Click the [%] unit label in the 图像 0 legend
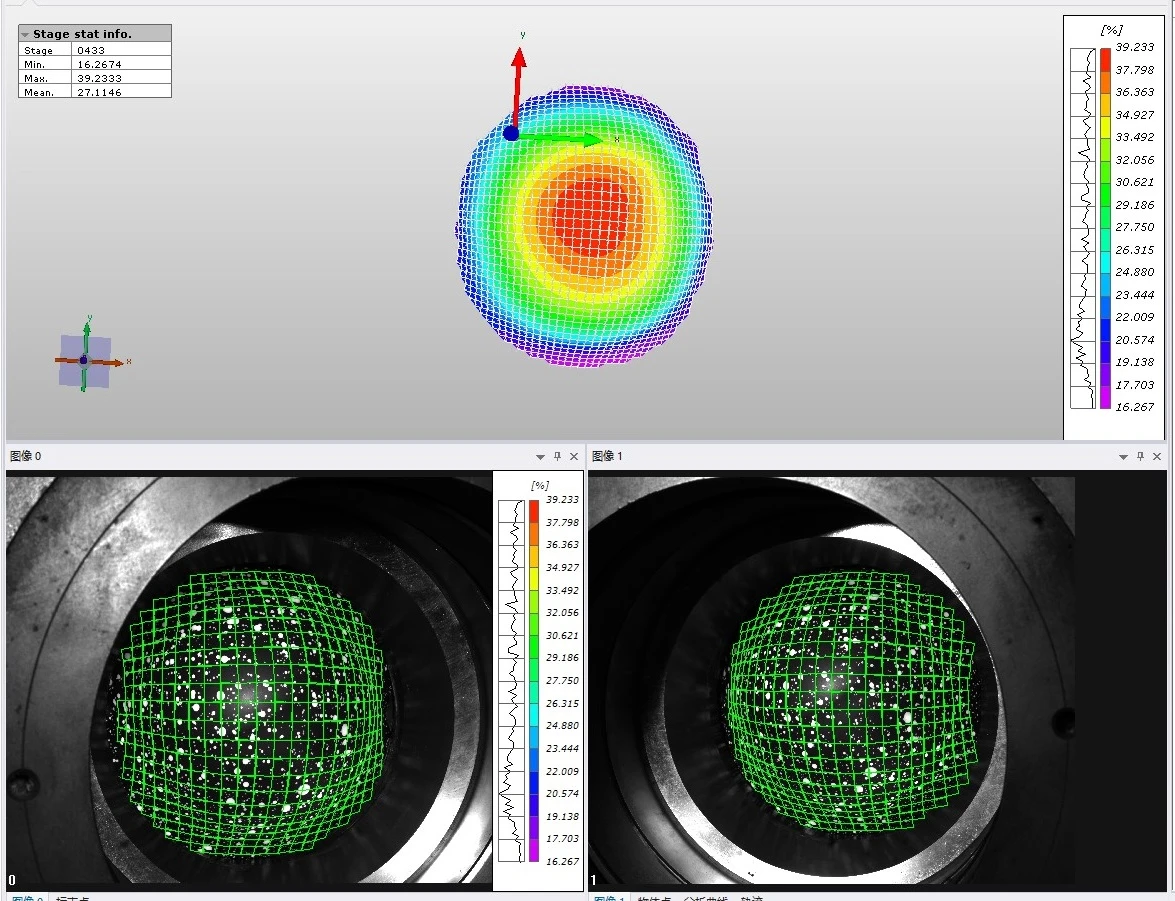 (540, 485)
